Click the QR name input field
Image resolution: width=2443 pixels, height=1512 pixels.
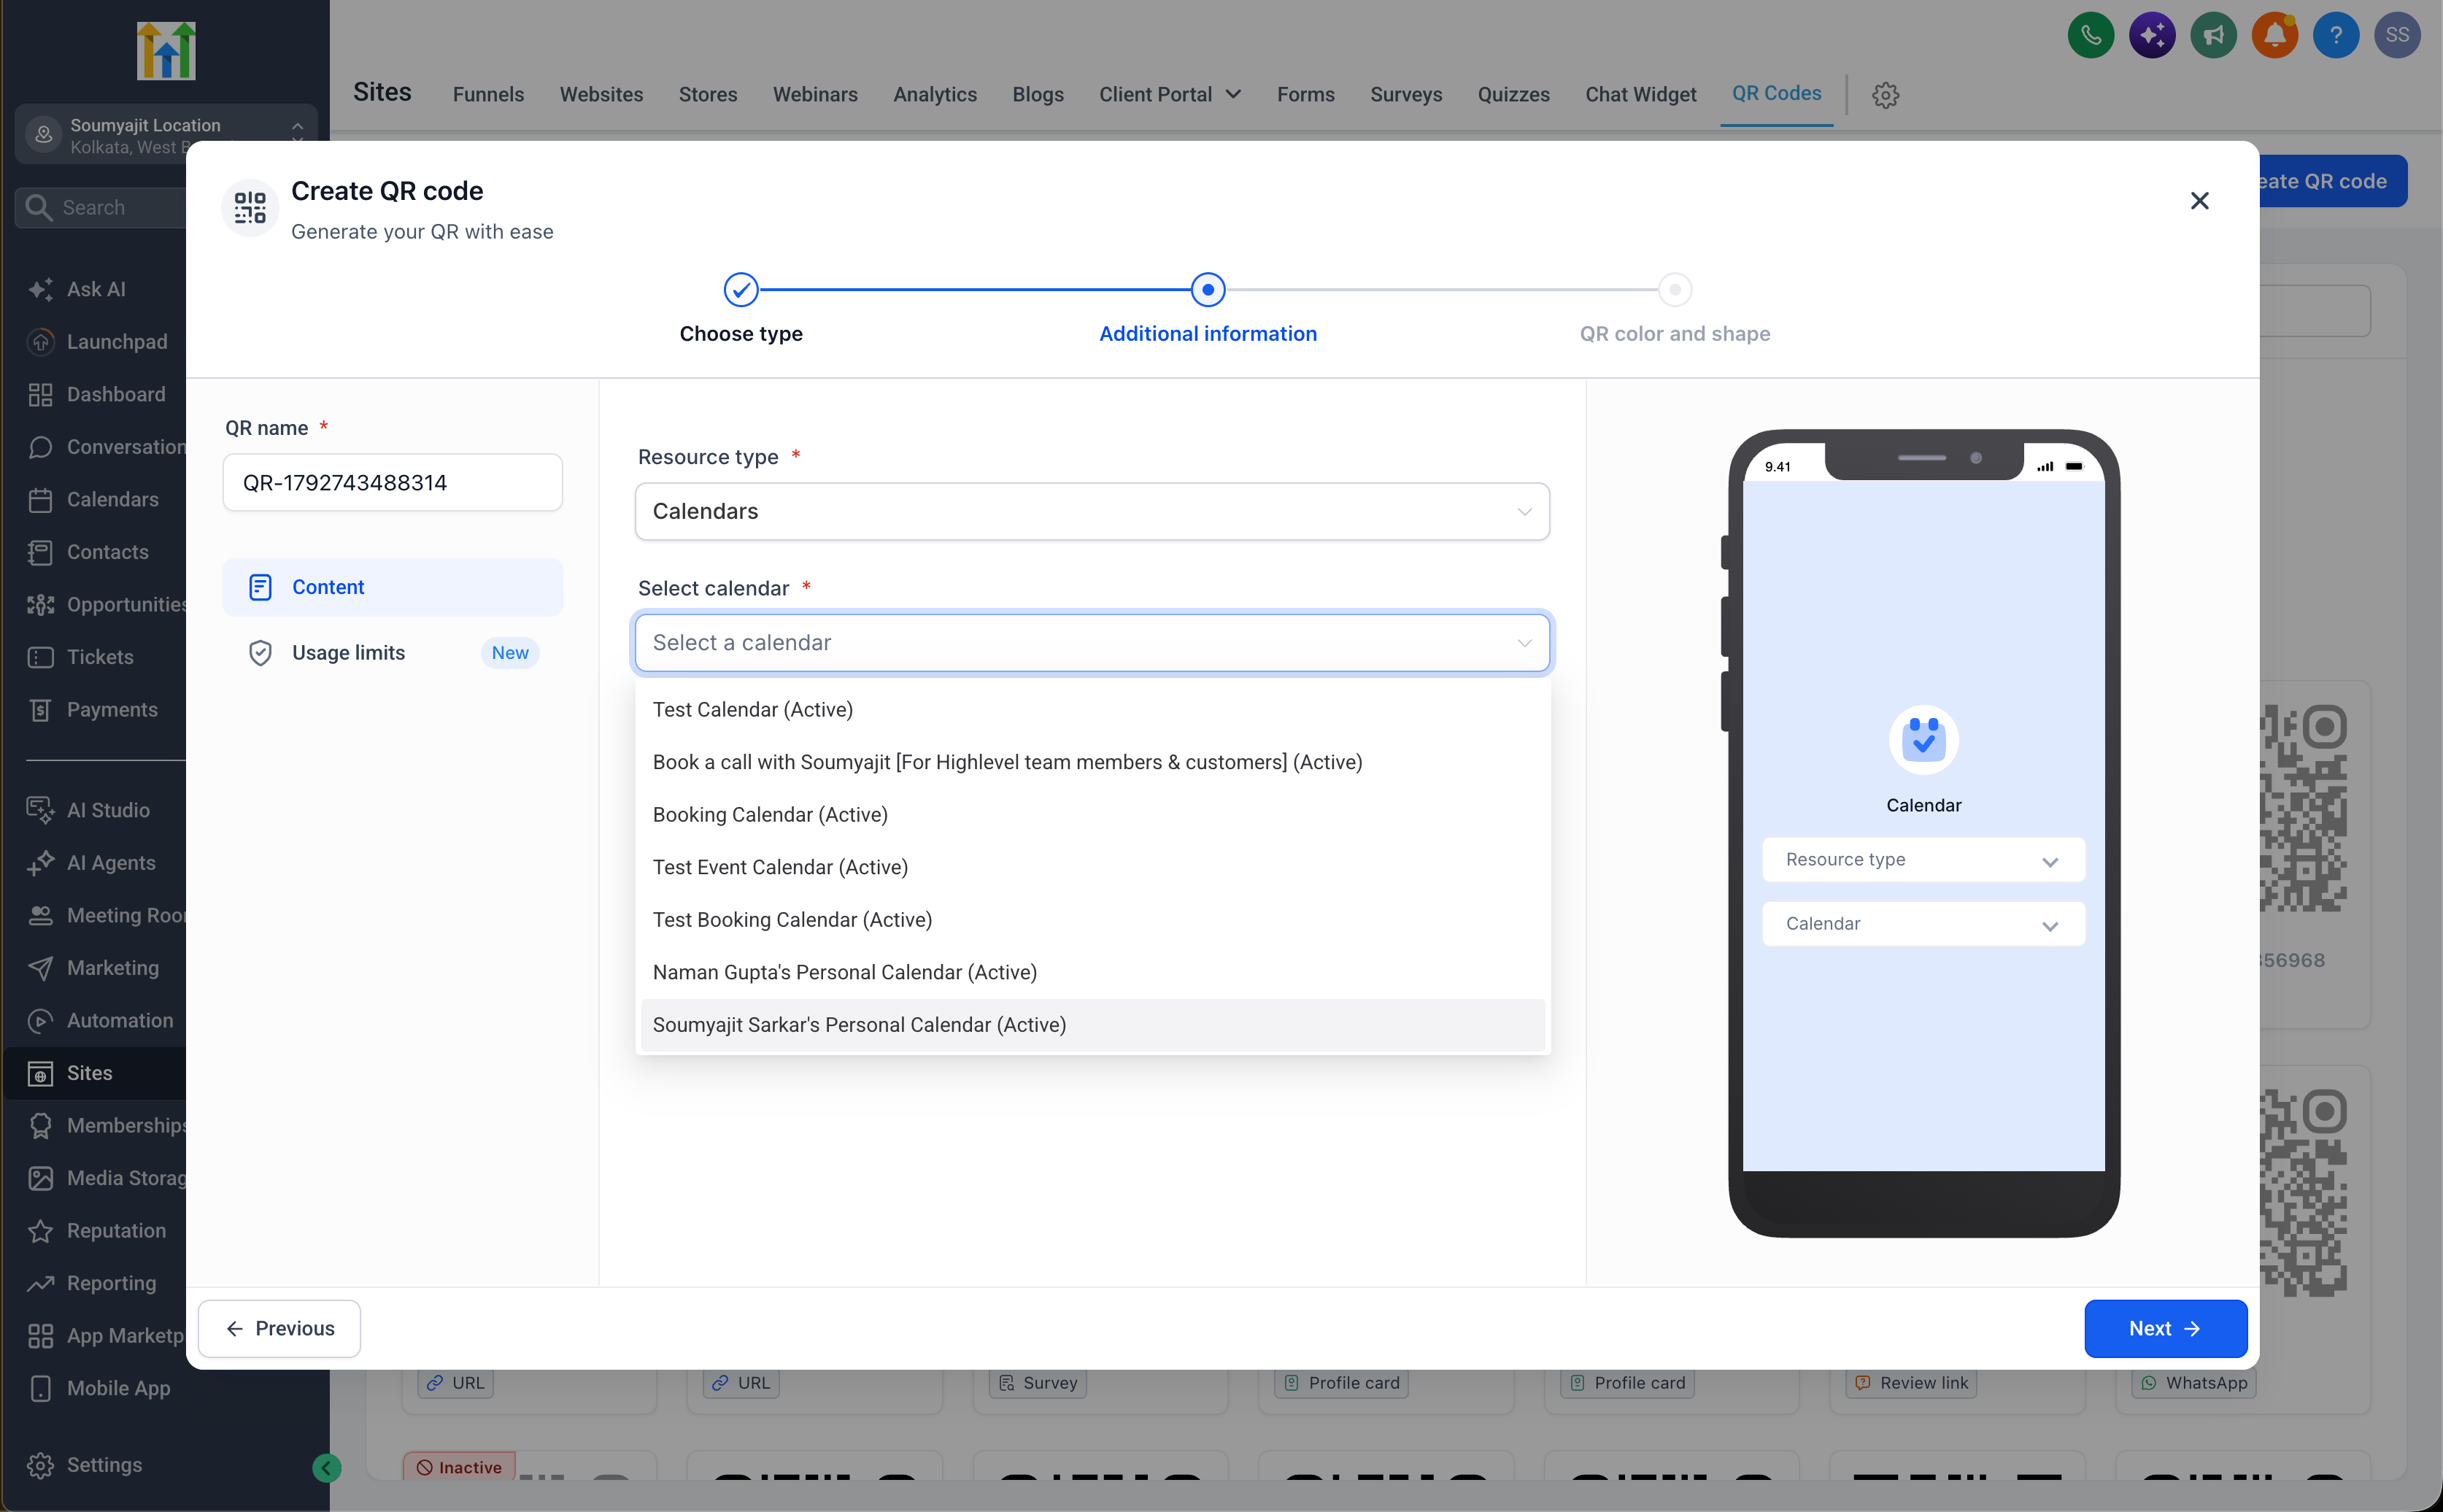click(392, 483)
